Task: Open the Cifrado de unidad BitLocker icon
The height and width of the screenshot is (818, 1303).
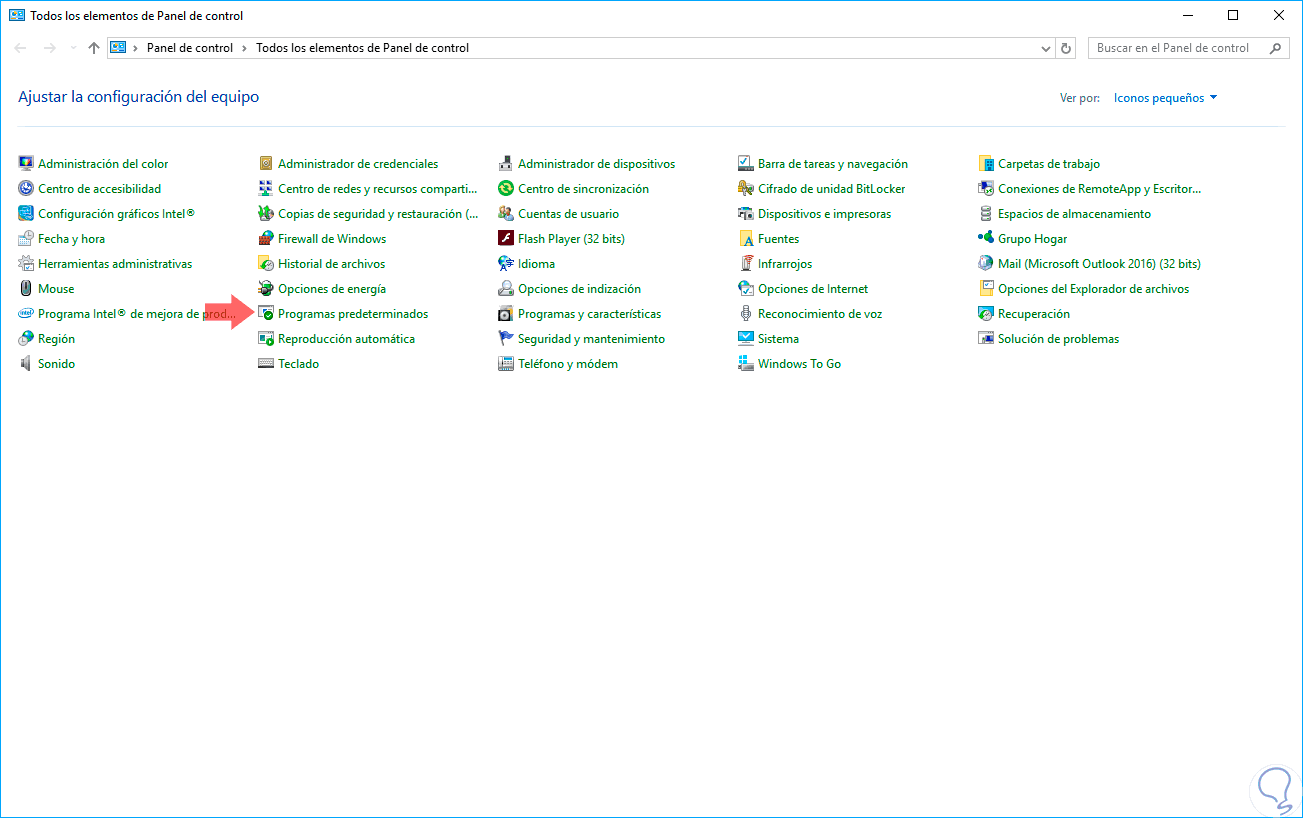Action: [746, 189]
